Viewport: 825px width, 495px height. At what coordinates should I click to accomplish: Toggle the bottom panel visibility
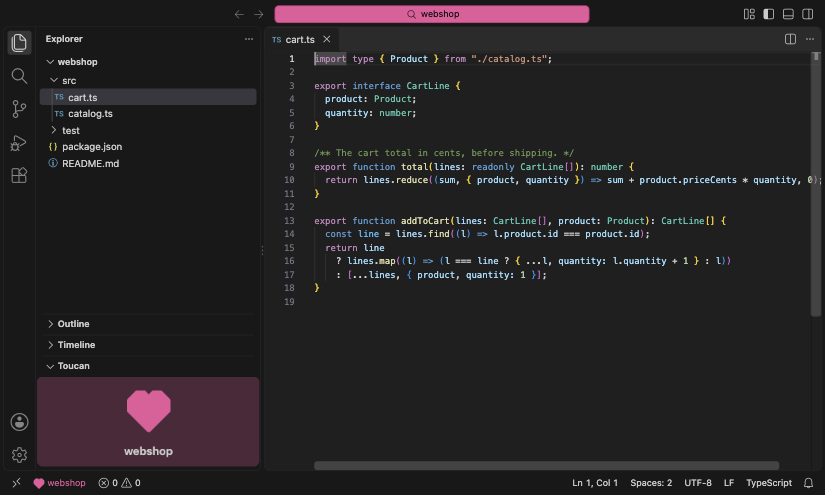(788, 14)
